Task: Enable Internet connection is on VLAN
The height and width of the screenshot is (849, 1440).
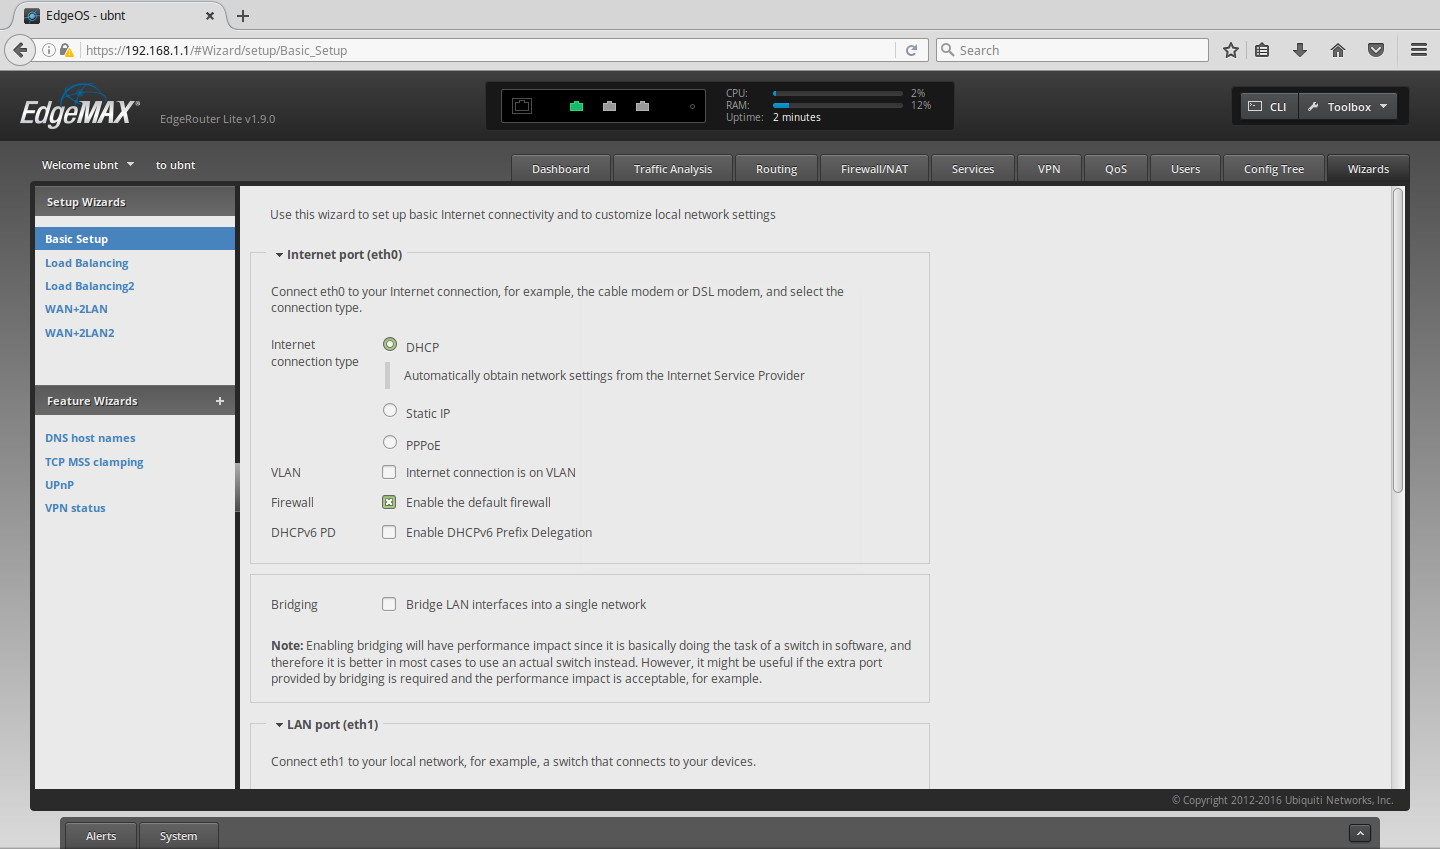Action: click(389, 473)
